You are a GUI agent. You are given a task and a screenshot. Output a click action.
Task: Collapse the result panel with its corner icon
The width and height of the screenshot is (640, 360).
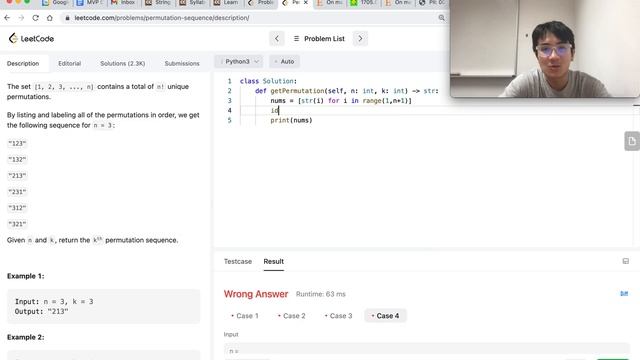625,261
